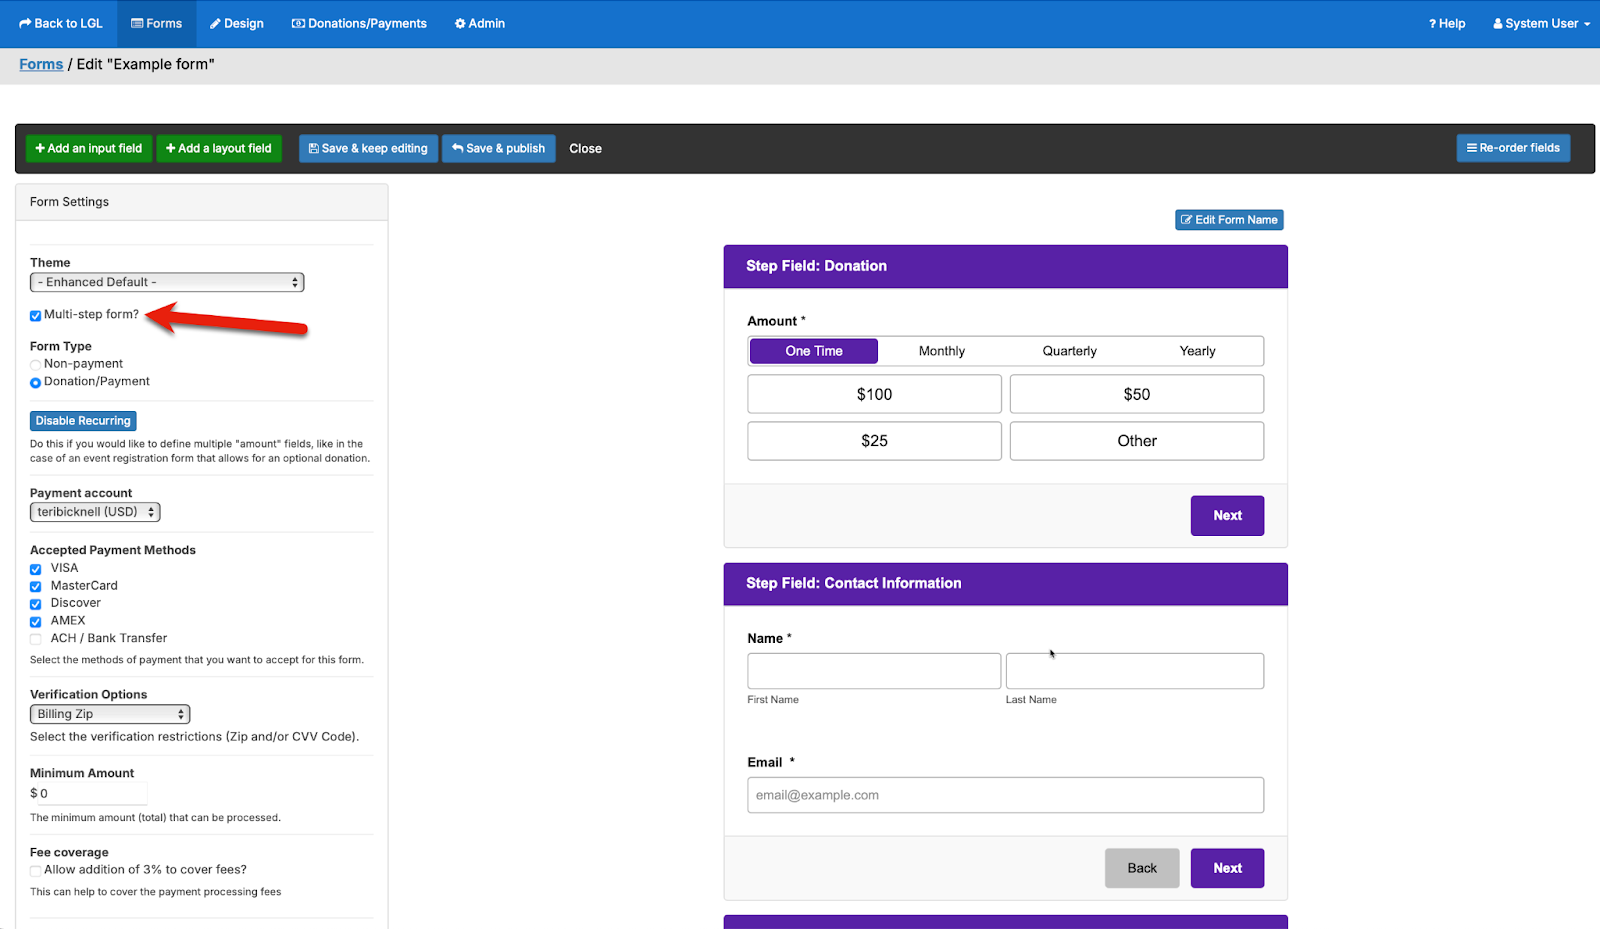Open the Payment account dropdown
The image size is (1600, 929).
pos(95,512)
